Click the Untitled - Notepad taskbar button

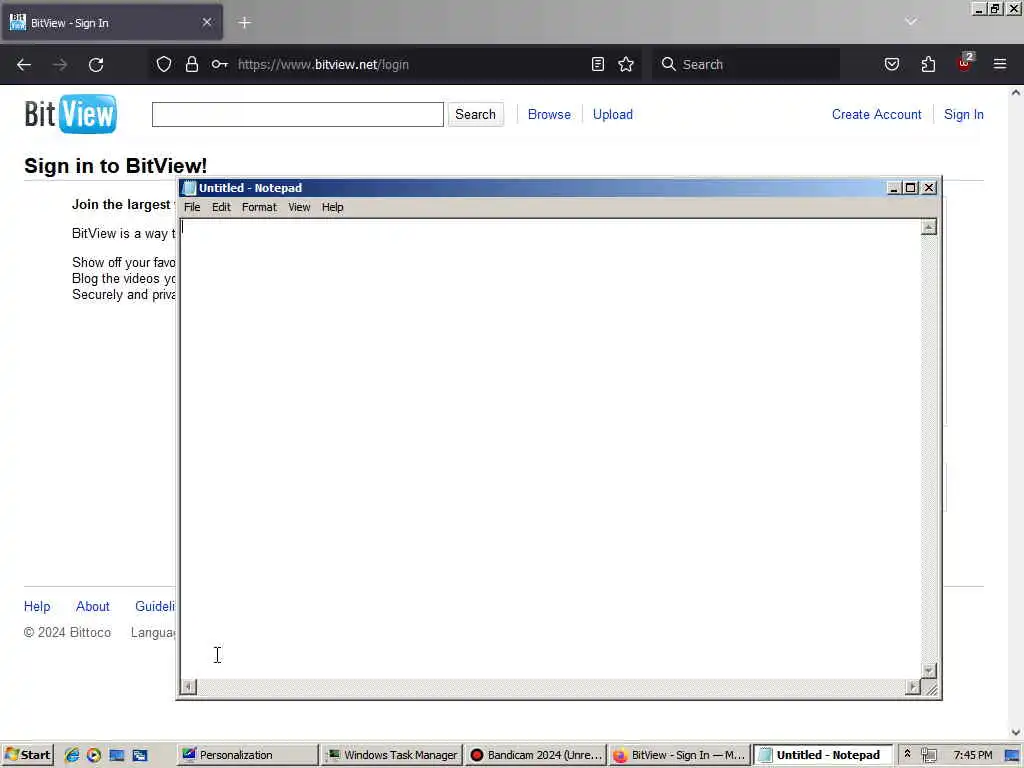824,755
